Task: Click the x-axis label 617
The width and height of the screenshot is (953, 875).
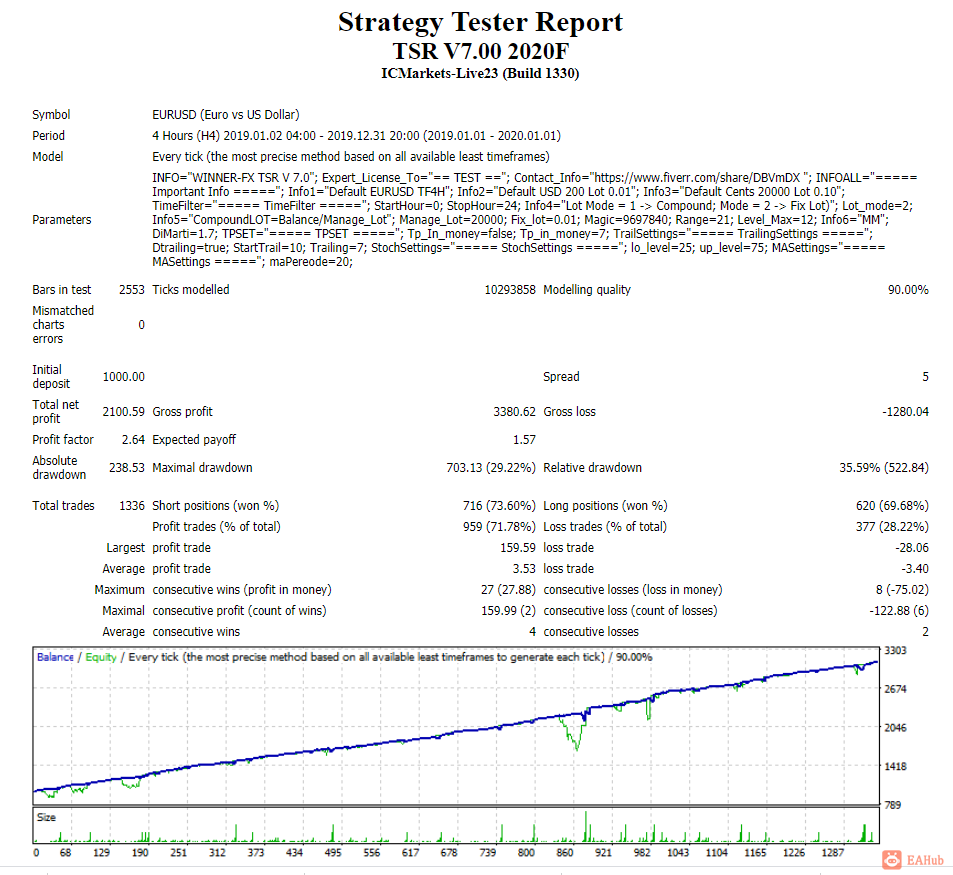Action: coord(410,853)
